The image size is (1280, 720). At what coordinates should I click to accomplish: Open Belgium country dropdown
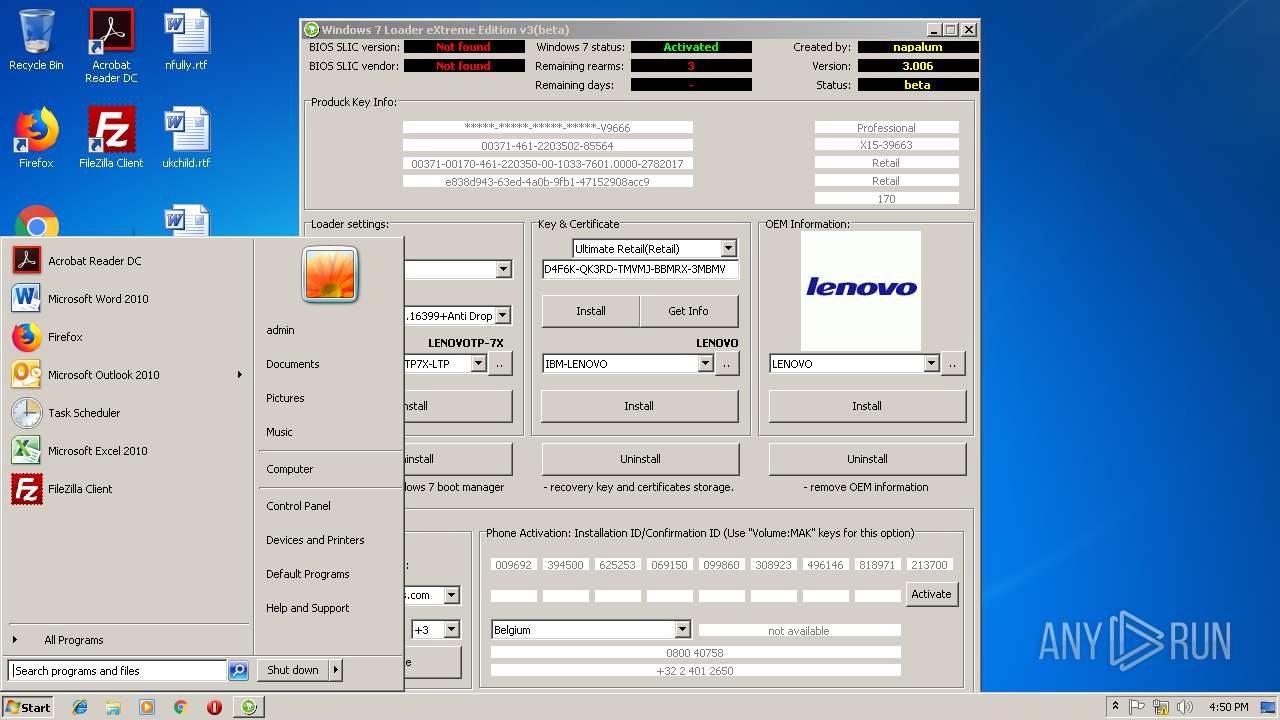click(682, 630)
